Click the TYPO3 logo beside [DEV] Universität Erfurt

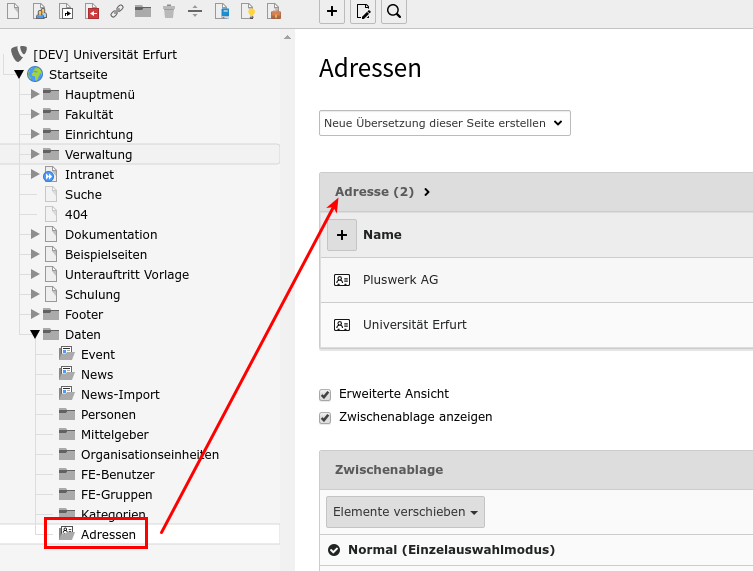tap(19, 54)
